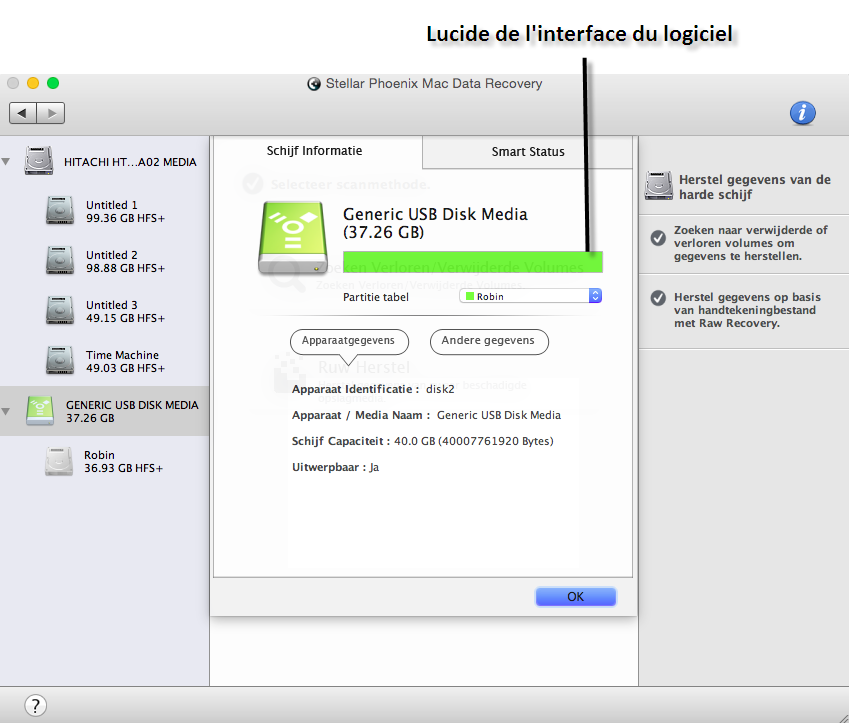Click the green partition usage bar
Image resolution: width=849 pixels, height=723 pixels.
473,262
